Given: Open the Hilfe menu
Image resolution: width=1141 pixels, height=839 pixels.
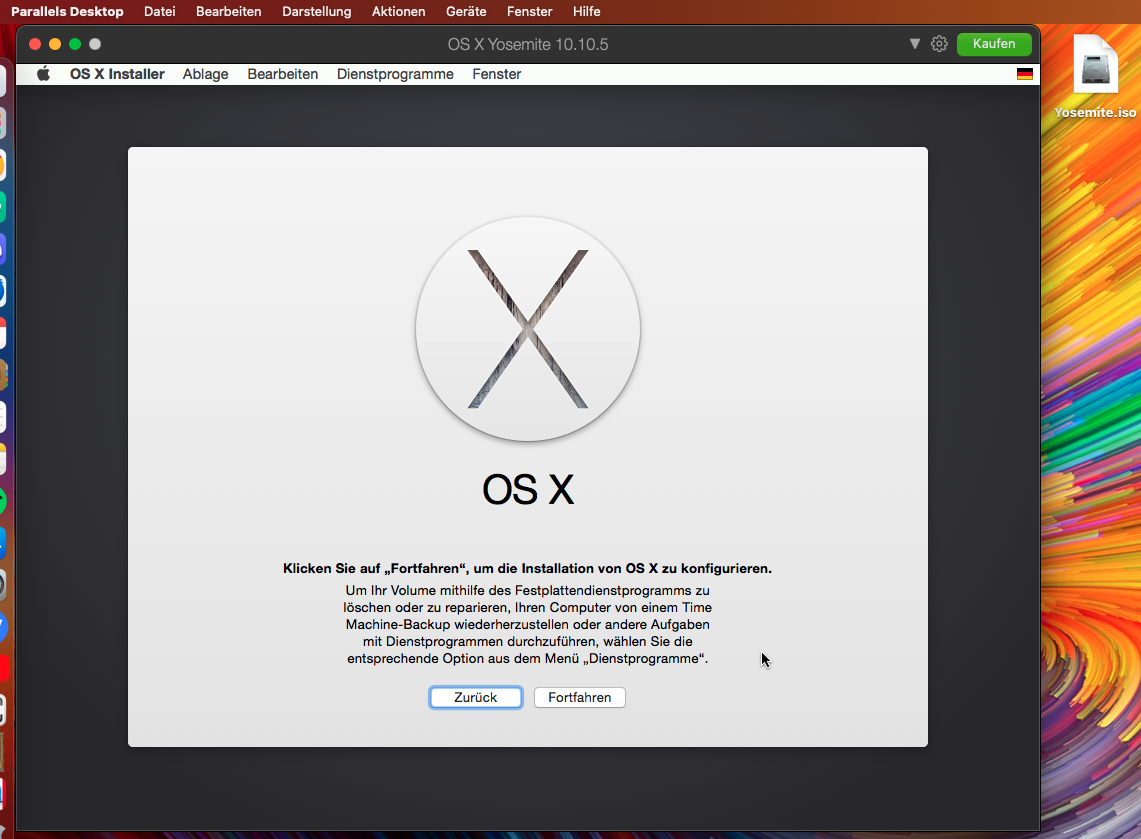Looking at the screenshot, I should tap(586, 12).
